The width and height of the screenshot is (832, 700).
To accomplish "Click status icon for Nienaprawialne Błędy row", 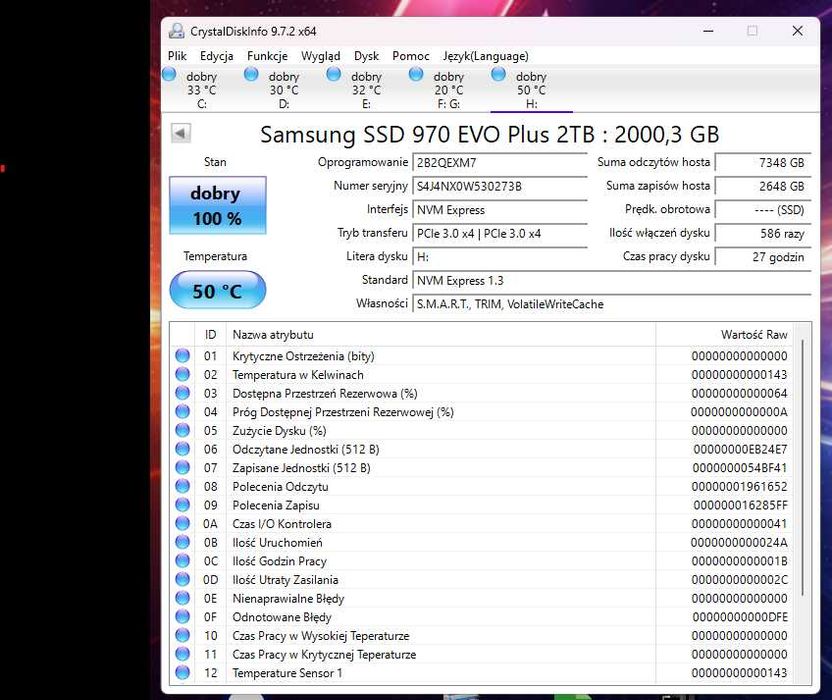I will tap(183, 598).
